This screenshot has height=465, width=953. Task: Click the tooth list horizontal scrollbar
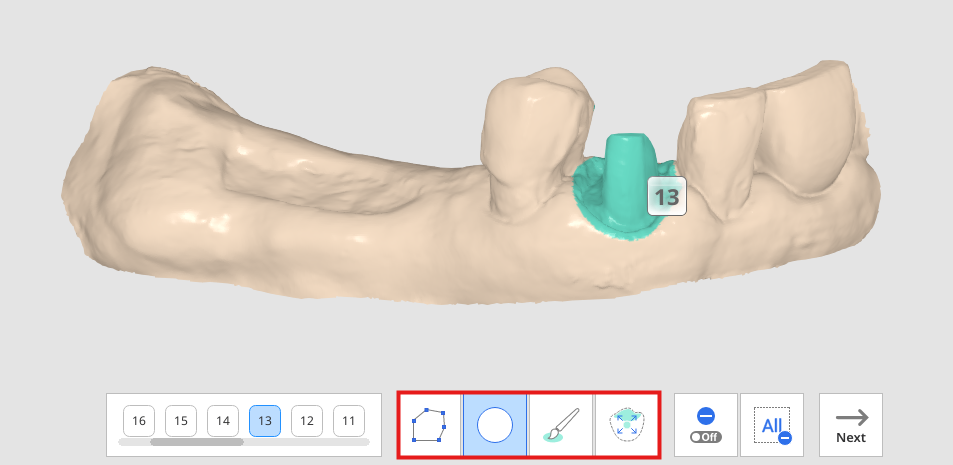pos(244,442)
